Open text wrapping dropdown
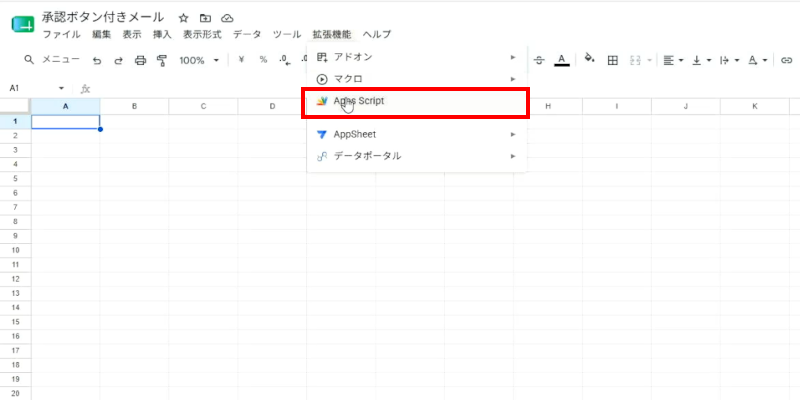 point(730,60)
